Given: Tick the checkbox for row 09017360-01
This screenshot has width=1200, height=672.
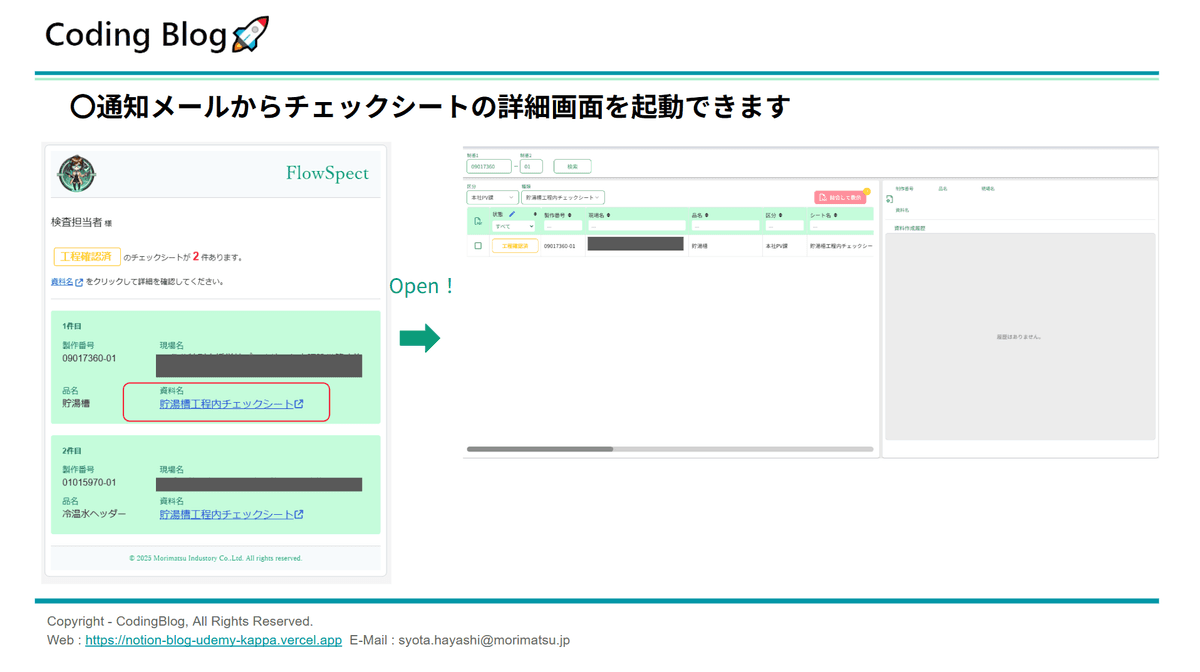Looking at the screenshot, I should [x=478, y=245].
